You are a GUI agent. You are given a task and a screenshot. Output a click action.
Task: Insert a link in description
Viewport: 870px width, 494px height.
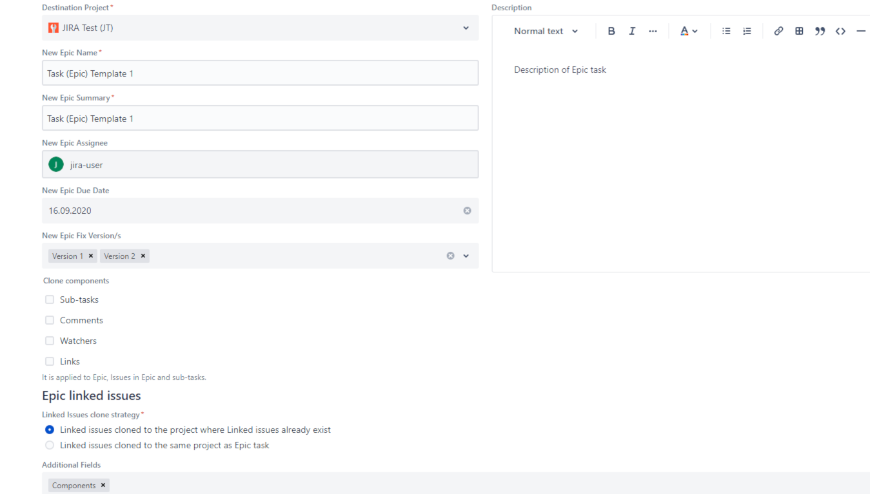(x=778, y=31)
